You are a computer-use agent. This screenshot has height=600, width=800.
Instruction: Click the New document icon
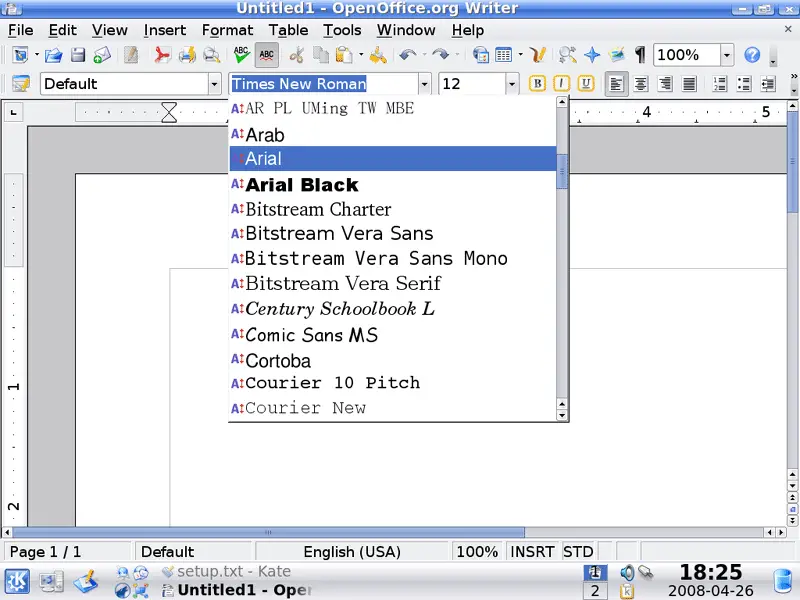pos(20,55)
